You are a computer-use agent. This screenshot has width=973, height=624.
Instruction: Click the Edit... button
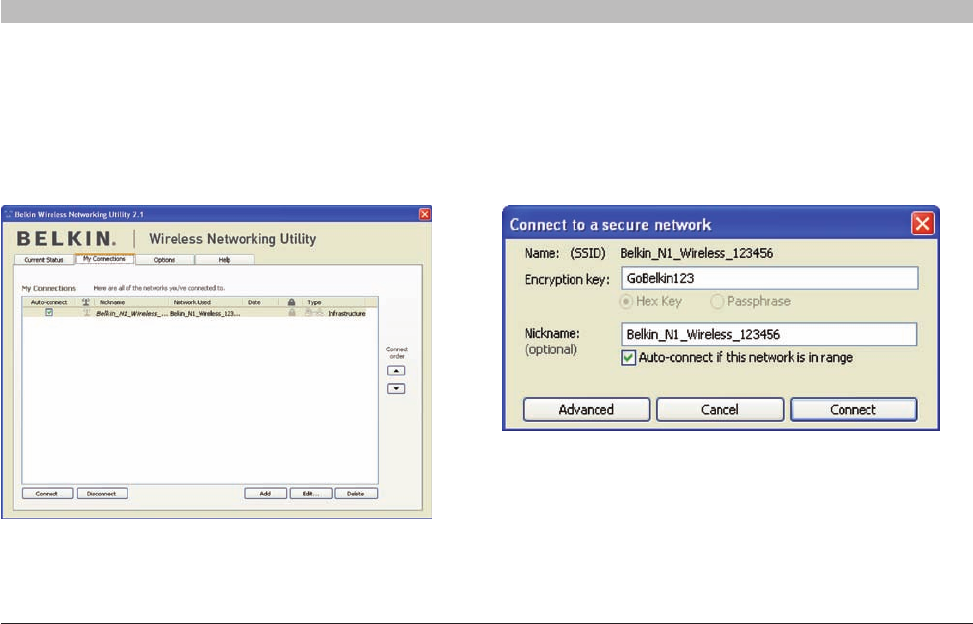coord(311,494)
